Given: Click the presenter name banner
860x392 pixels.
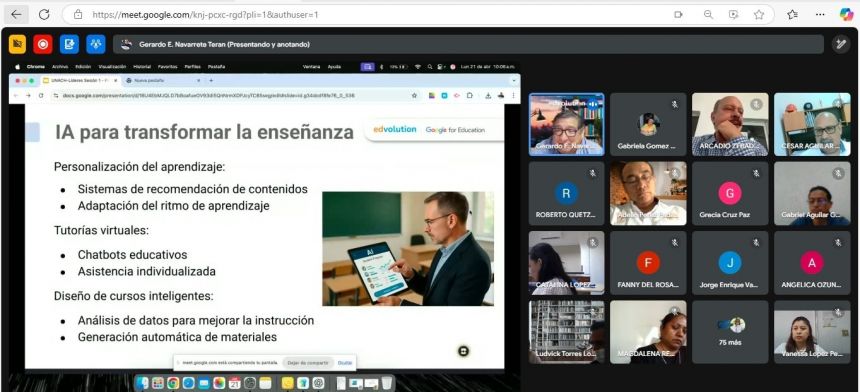Looking at the screenshot, I should pyautogui.click(x=468, y=44).
